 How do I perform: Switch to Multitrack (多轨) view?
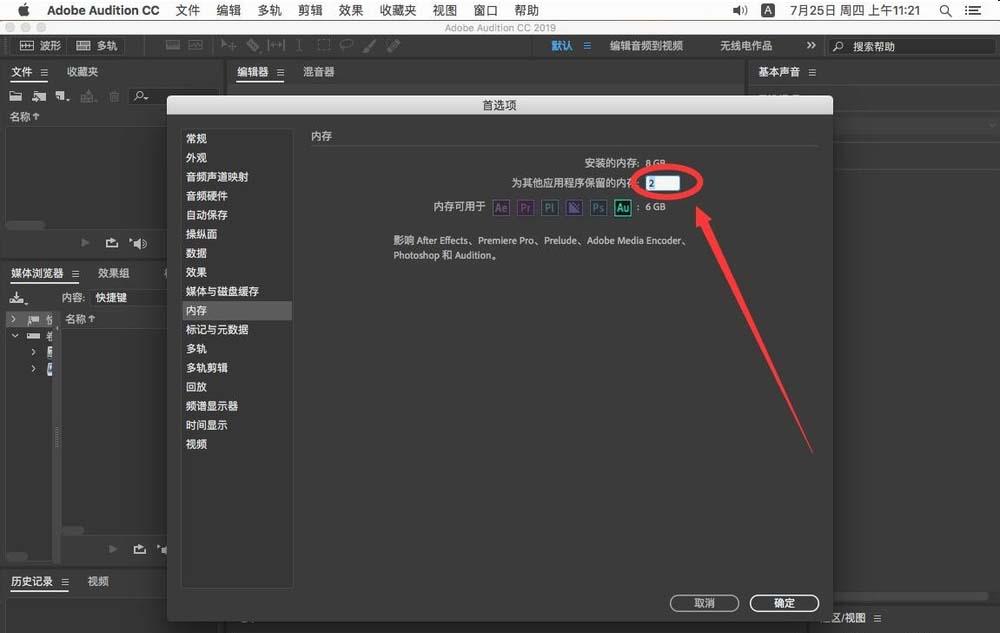pyautogui.click(x=96, y=46)
